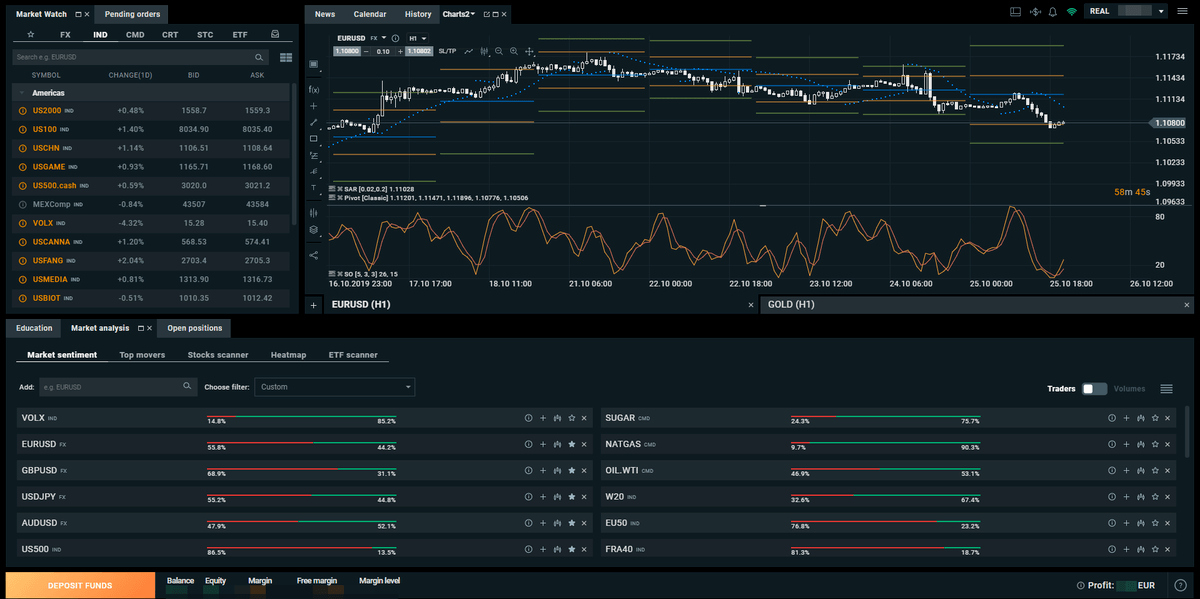The width and height of the screenshot is (1200, 599).
Task: Open the Pending orders tab
Action: coord(133,14)
